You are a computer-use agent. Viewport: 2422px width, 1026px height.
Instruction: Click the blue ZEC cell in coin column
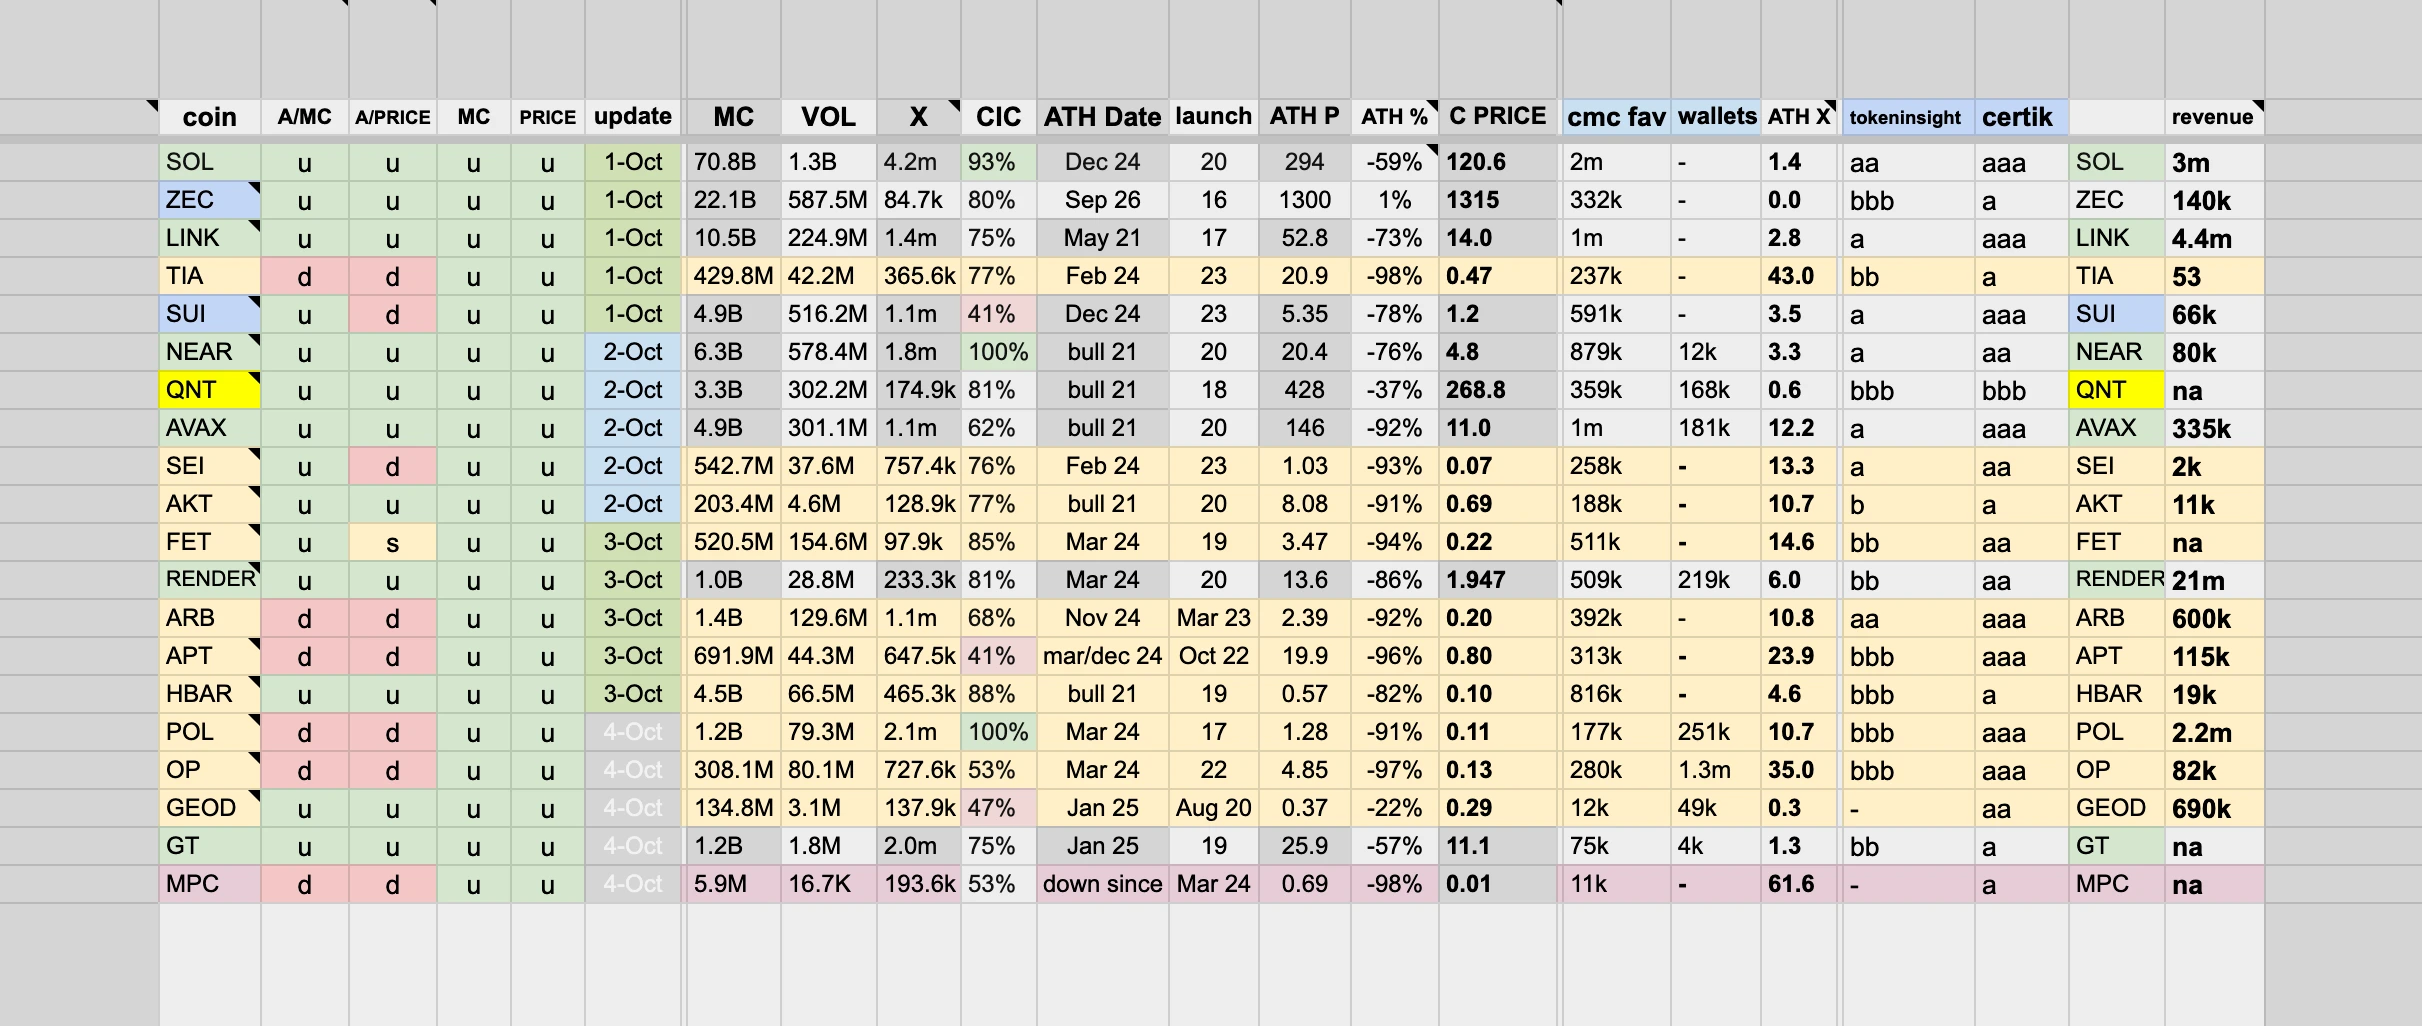[210, 200]
